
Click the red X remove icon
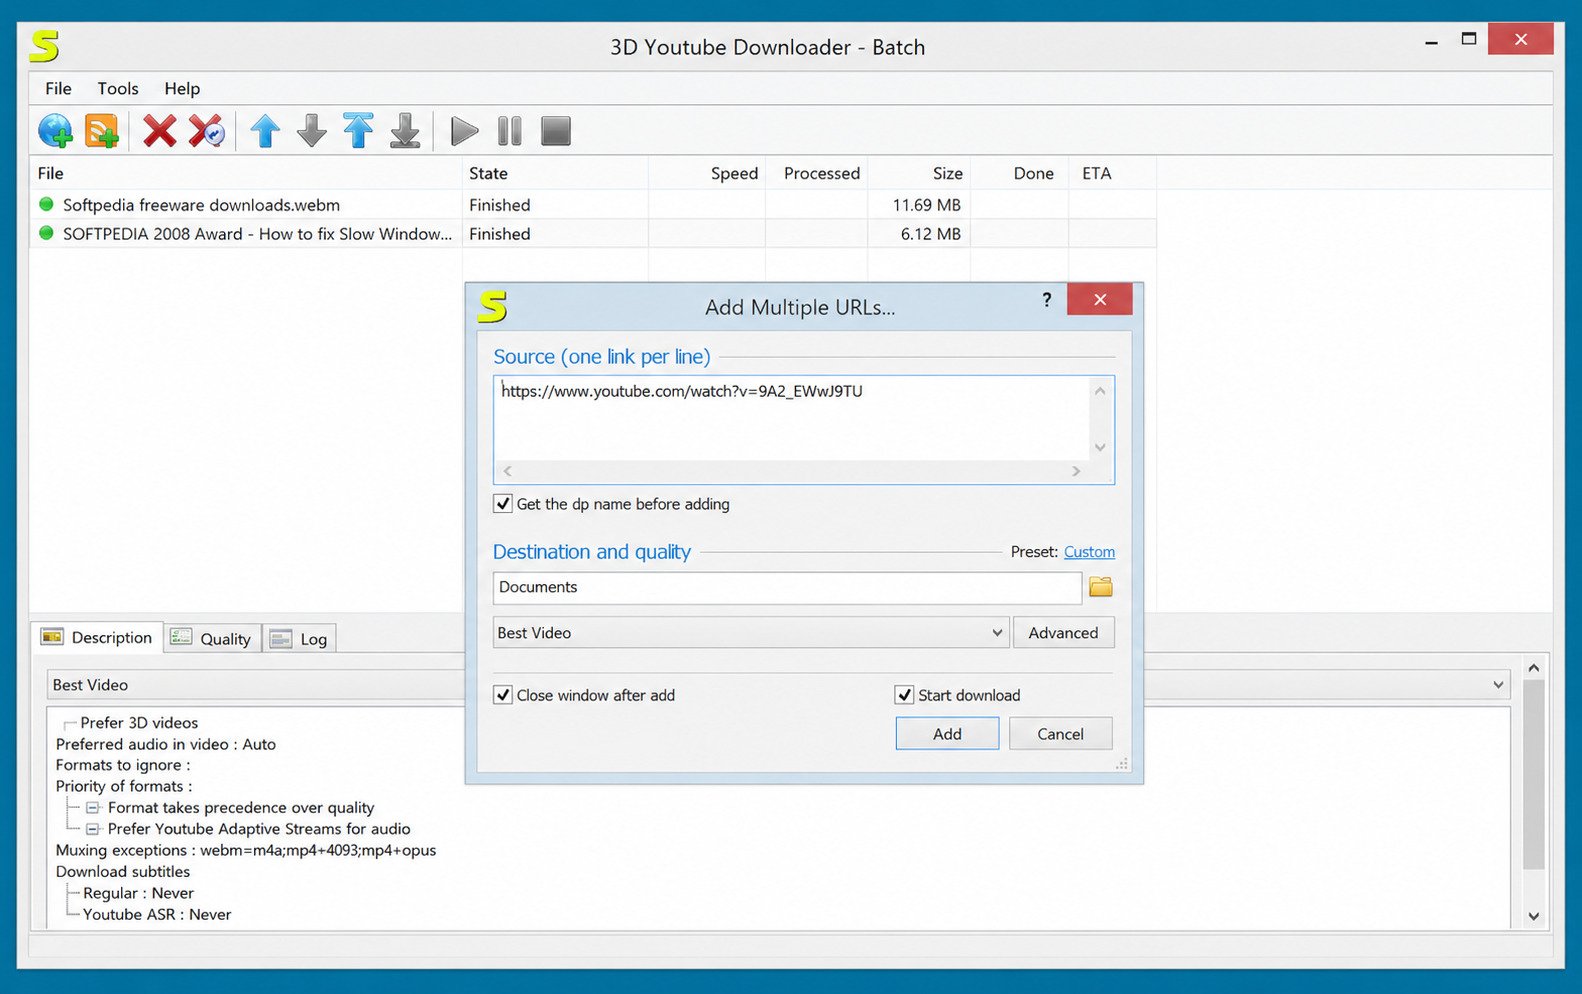tap(159, 131)
